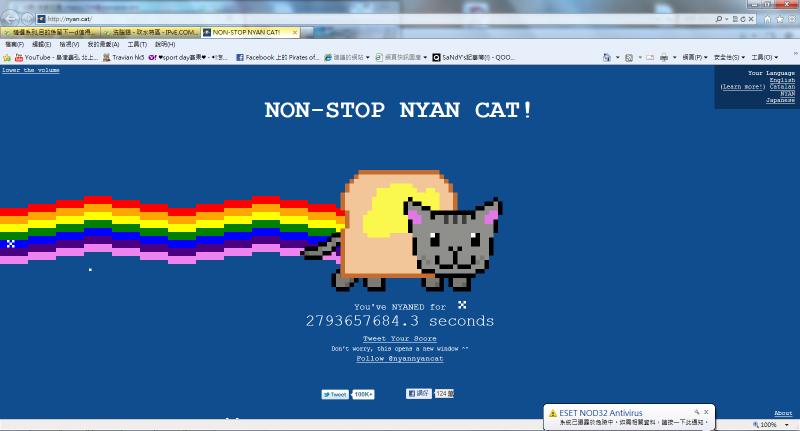Open the Tools (T) menu
The height and width of the screenshot is (431, 800).
(x=137, y=44)
